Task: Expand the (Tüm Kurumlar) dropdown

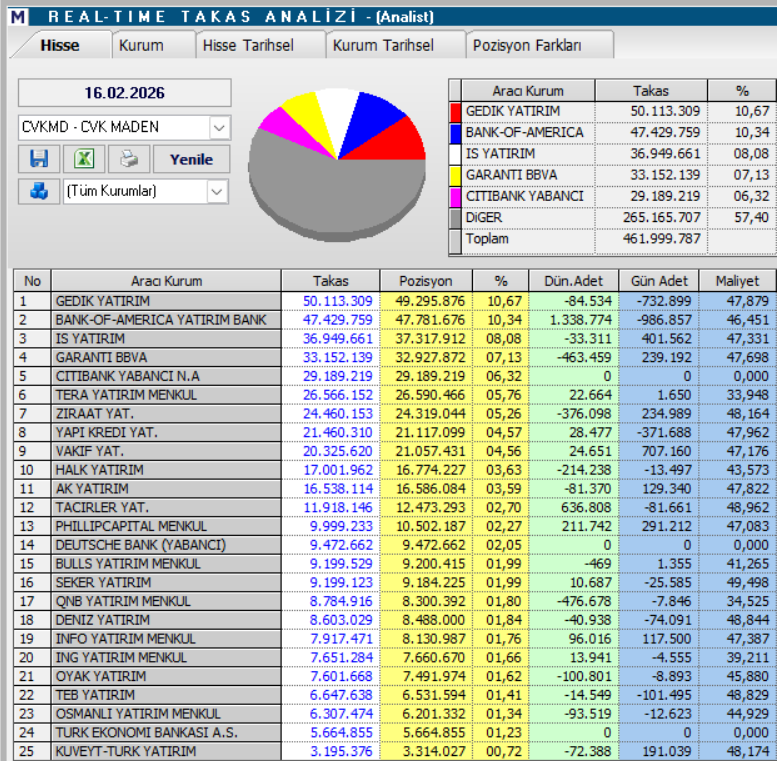Action: click(217, 191)
